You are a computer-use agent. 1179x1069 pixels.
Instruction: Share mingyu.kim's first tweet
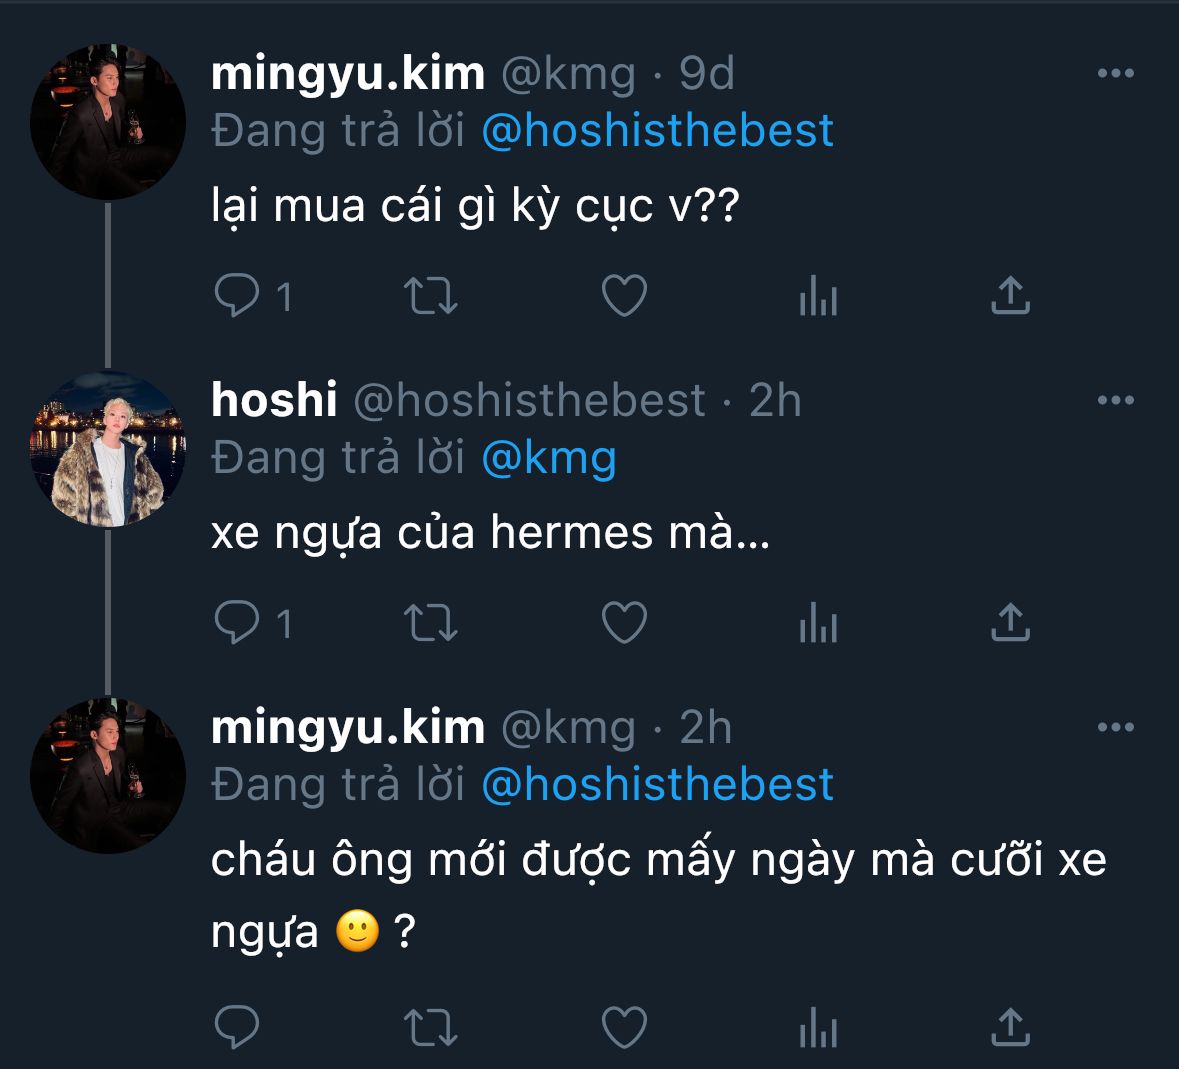click(x=1010, y=295)
